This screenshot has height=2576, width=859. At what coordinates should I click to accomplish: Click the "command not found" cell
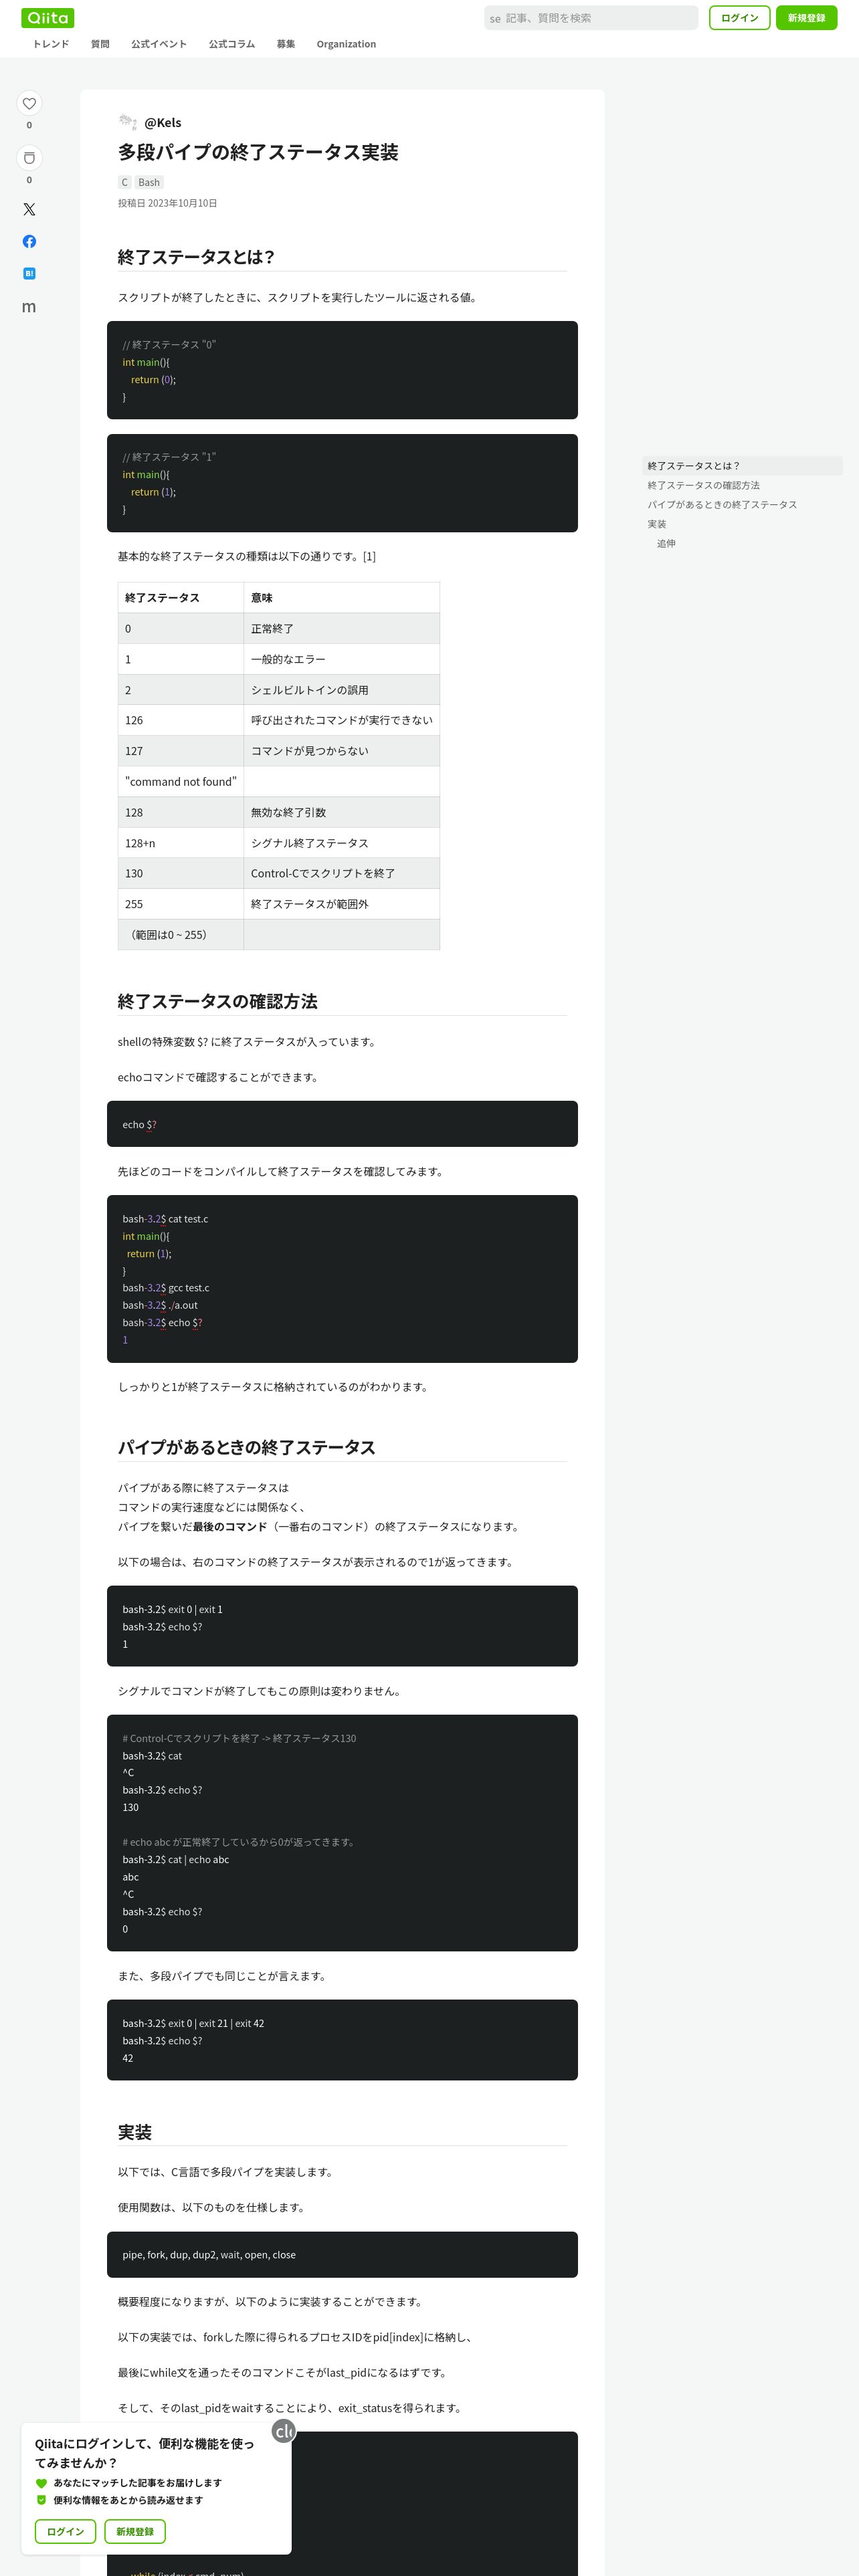[x=181, y=782]
